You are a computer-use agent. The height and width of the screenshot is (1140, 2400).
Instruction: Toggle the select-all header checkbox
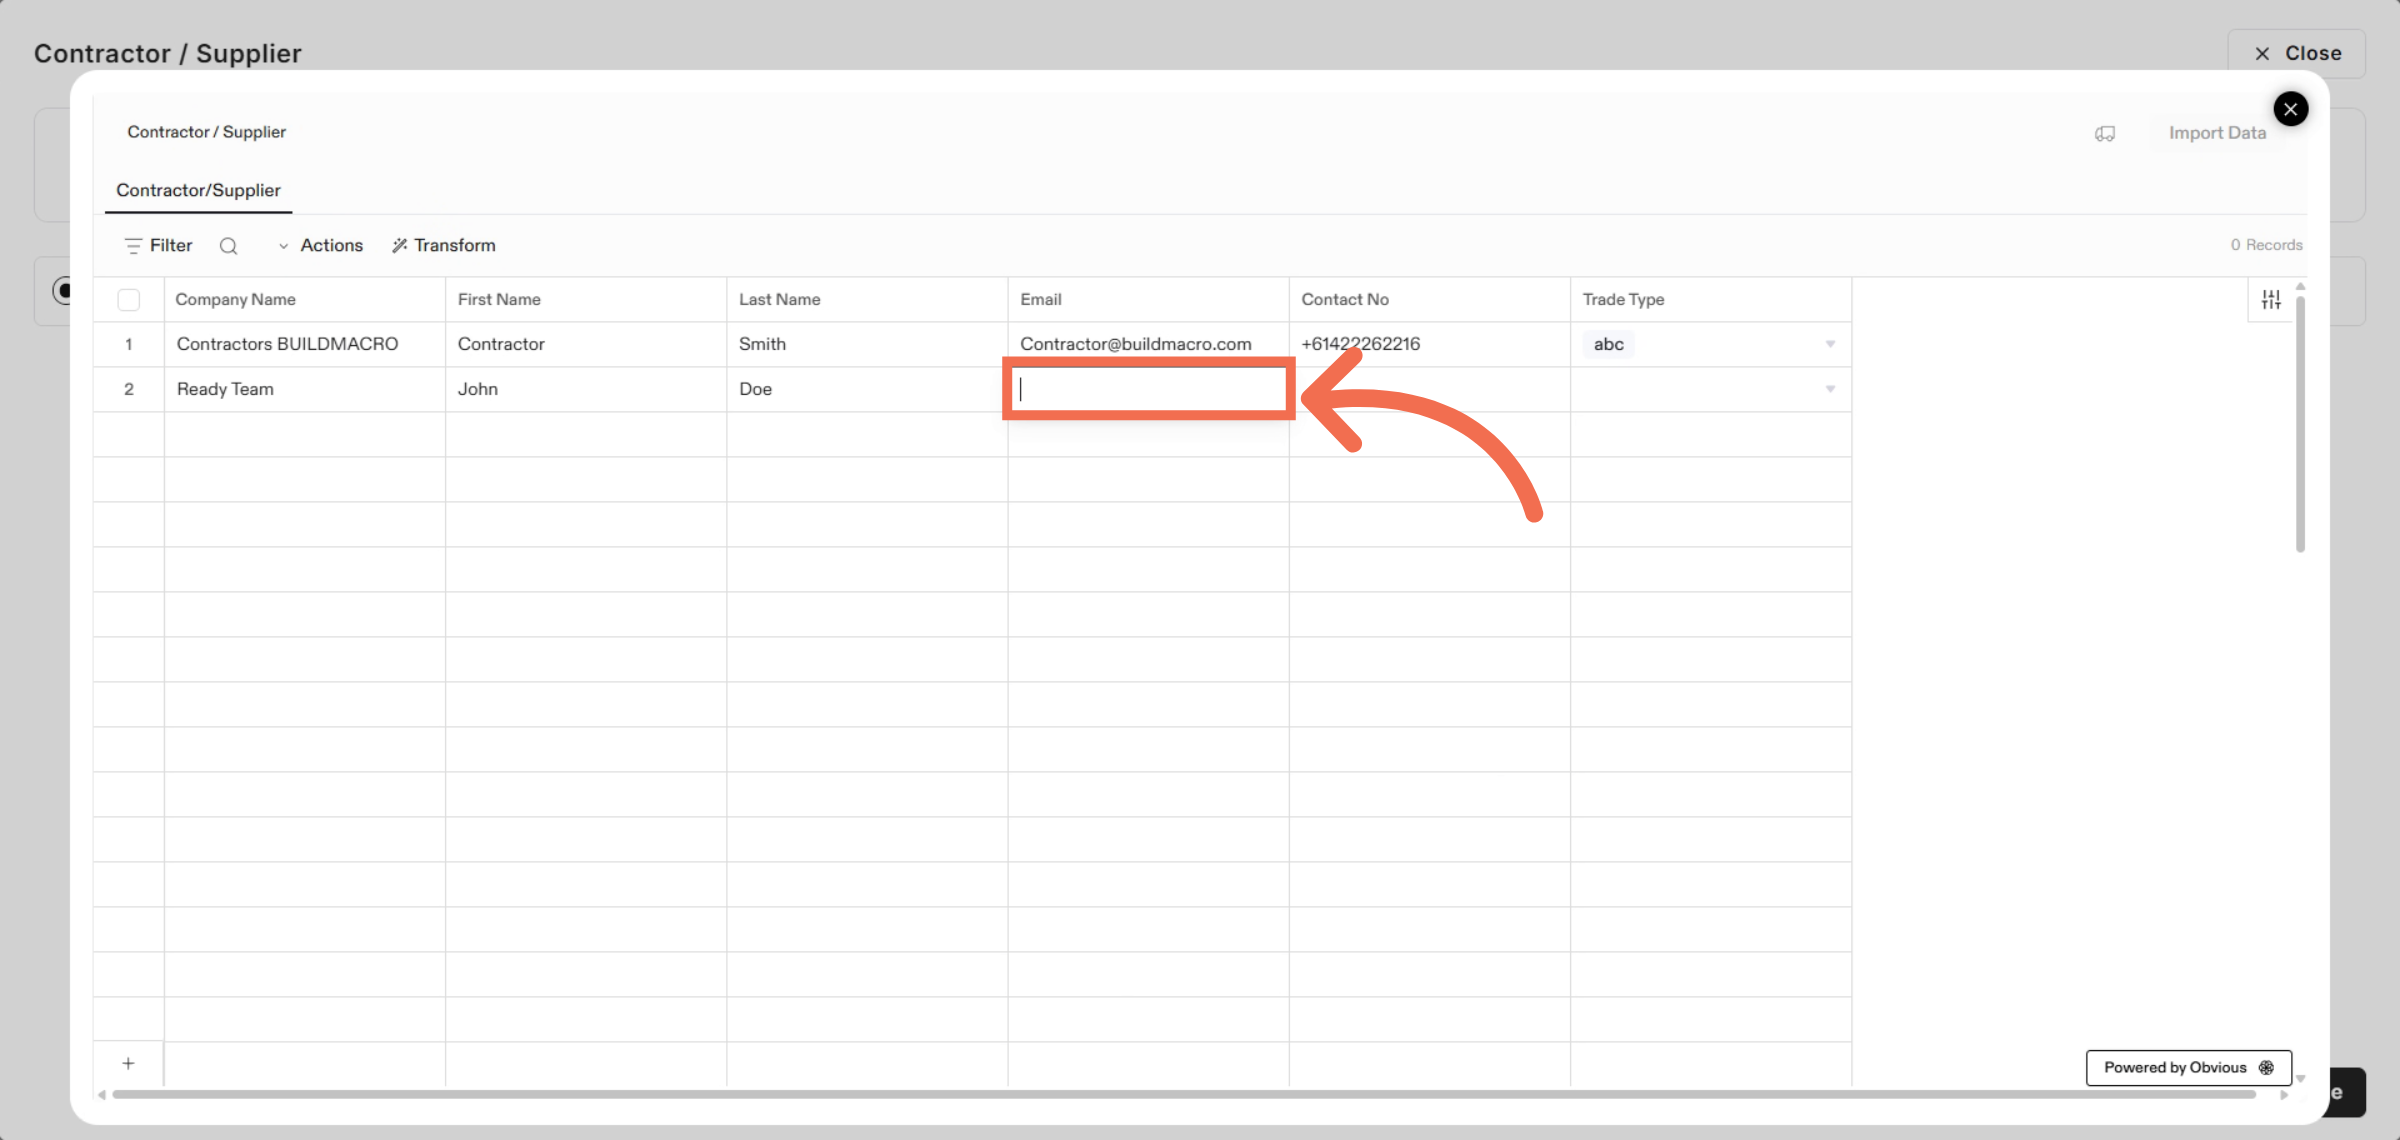[128, 300]
